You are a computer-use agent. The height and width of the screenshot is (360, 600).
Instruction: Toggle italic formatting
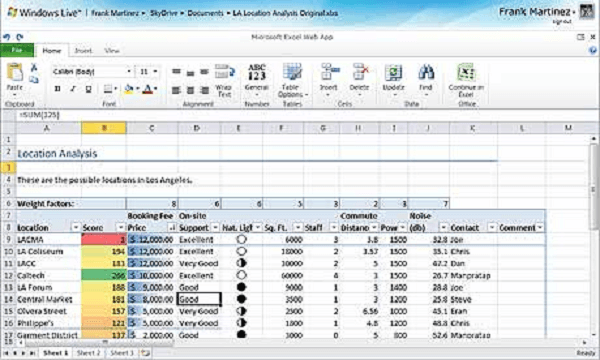point(73,89)
